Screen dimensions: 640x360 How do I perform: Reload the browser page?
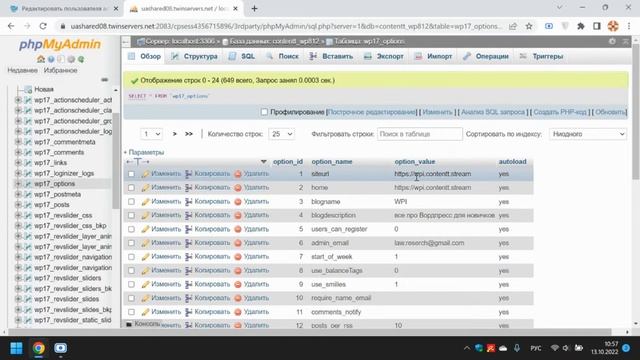point(43,26)
